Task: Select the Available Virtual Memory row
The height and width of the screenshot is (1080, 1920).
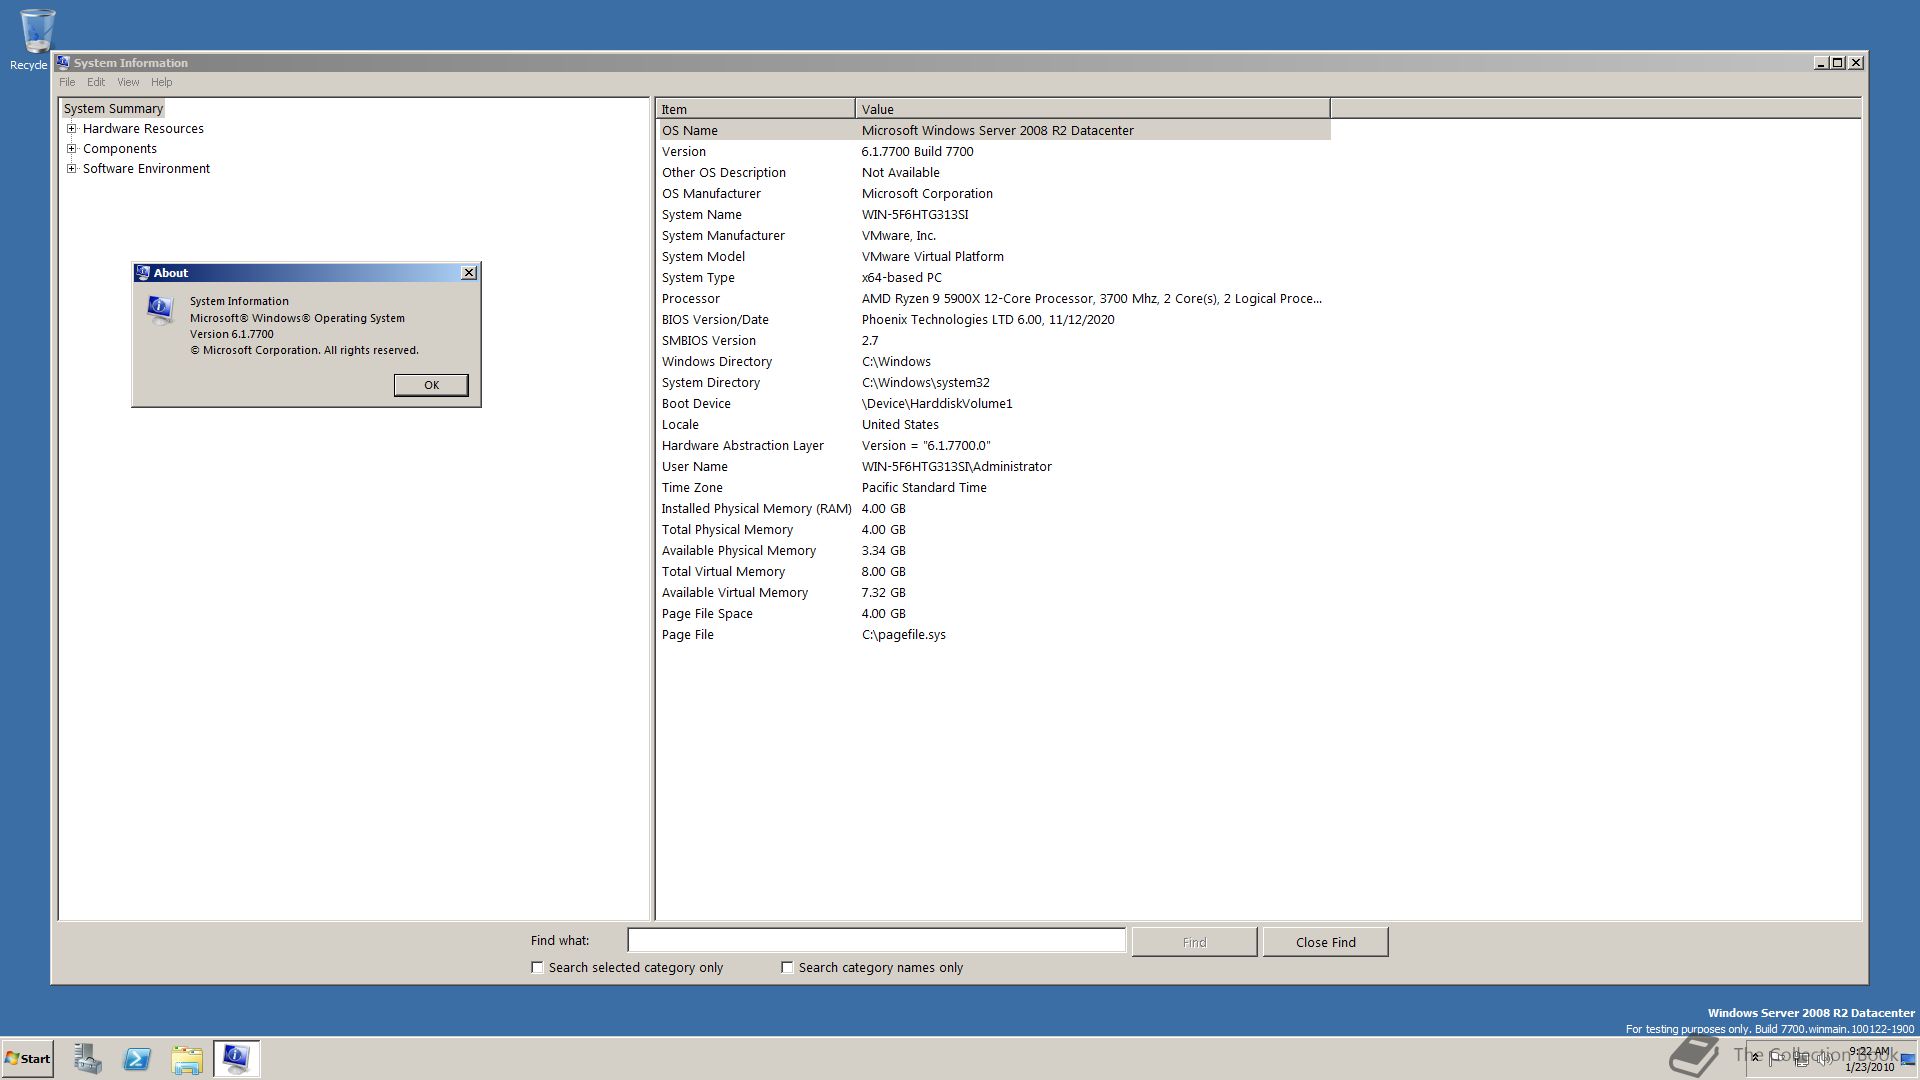Action: pos(994,592)
